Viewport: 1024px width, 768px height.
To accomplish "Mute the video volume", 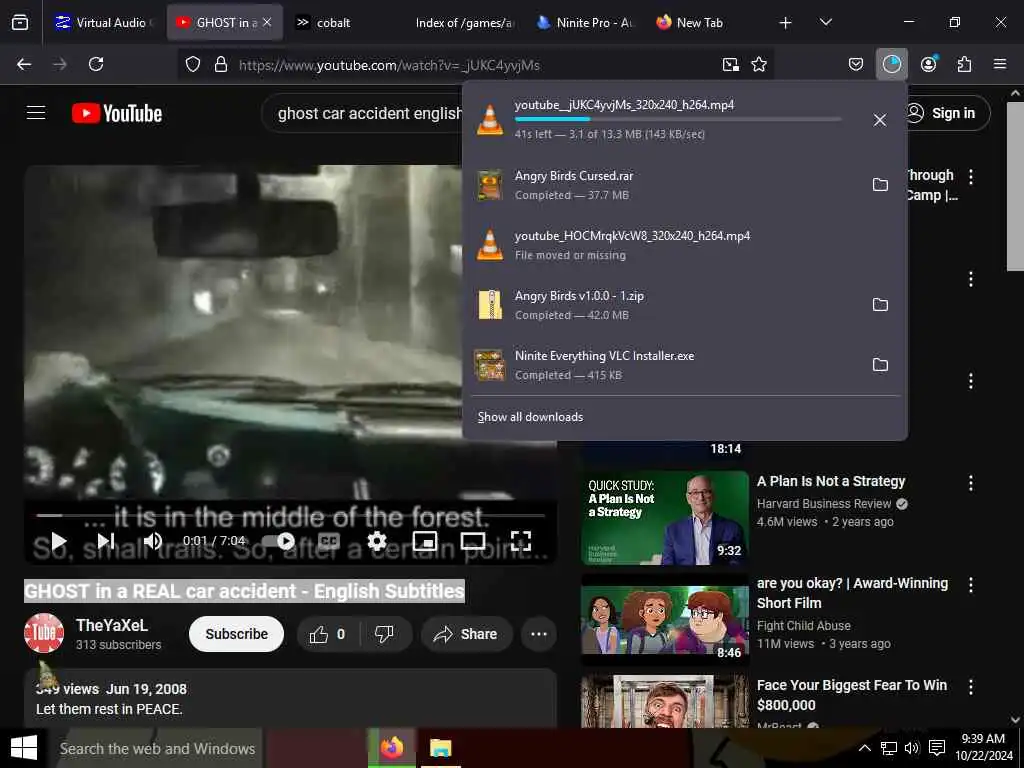I will (x=153, y=541).
